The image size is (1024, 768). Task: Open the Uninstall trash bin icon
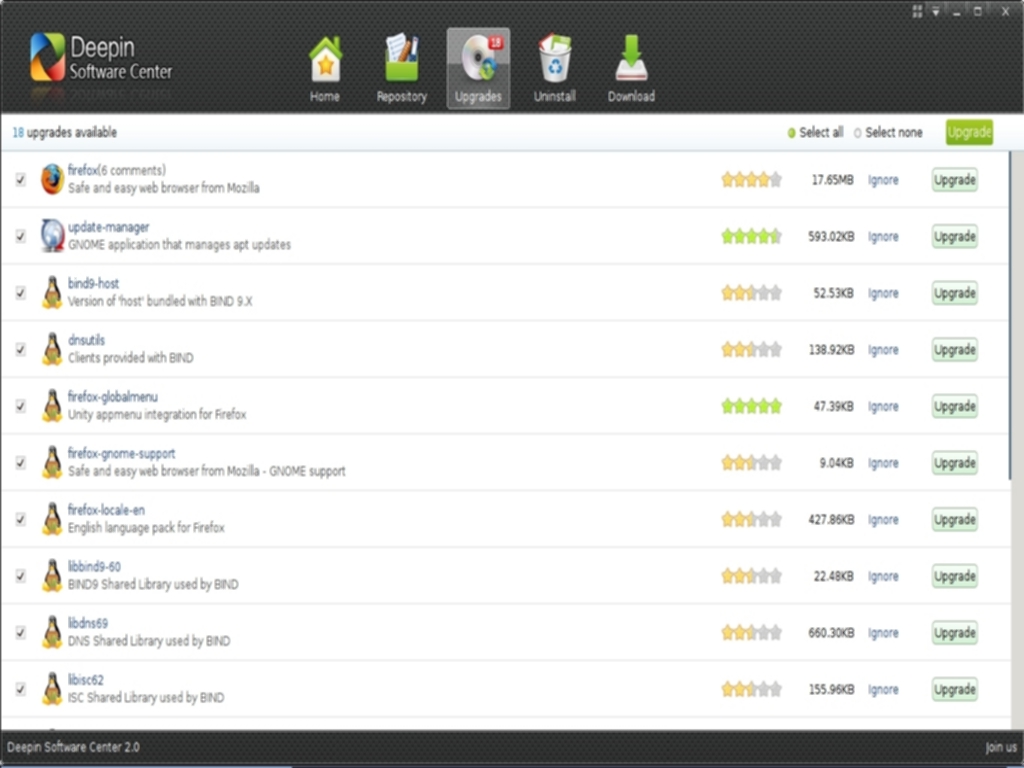[554, 62]
